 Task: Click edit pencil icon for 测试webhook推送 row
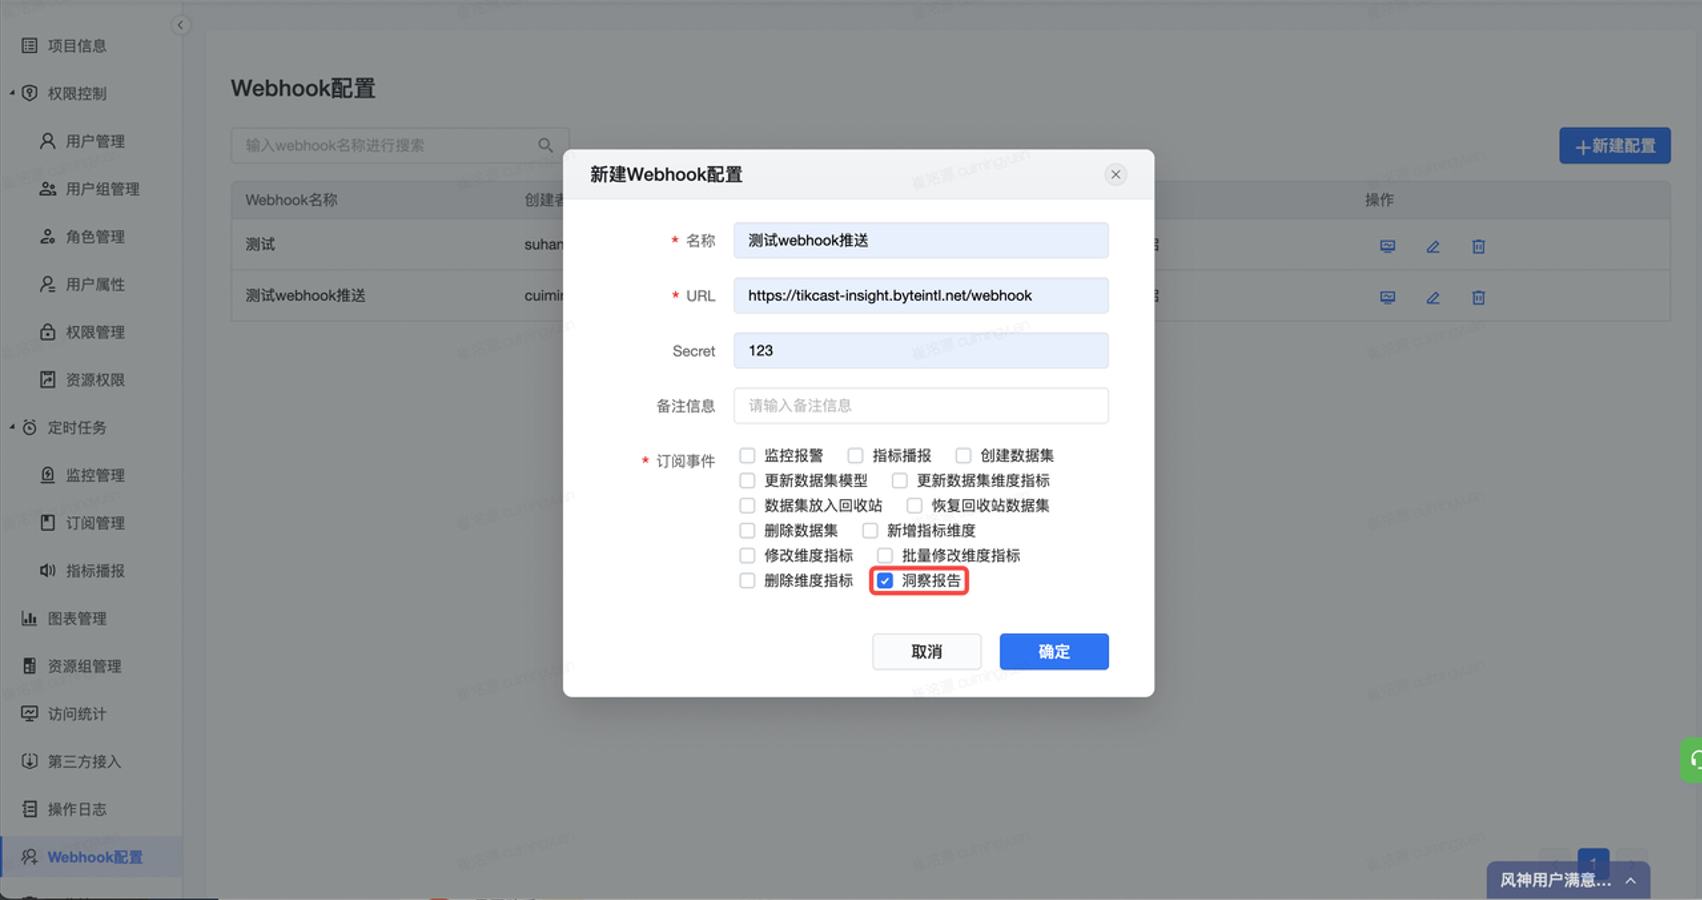pyautogui.click(x=1433, y=297)
